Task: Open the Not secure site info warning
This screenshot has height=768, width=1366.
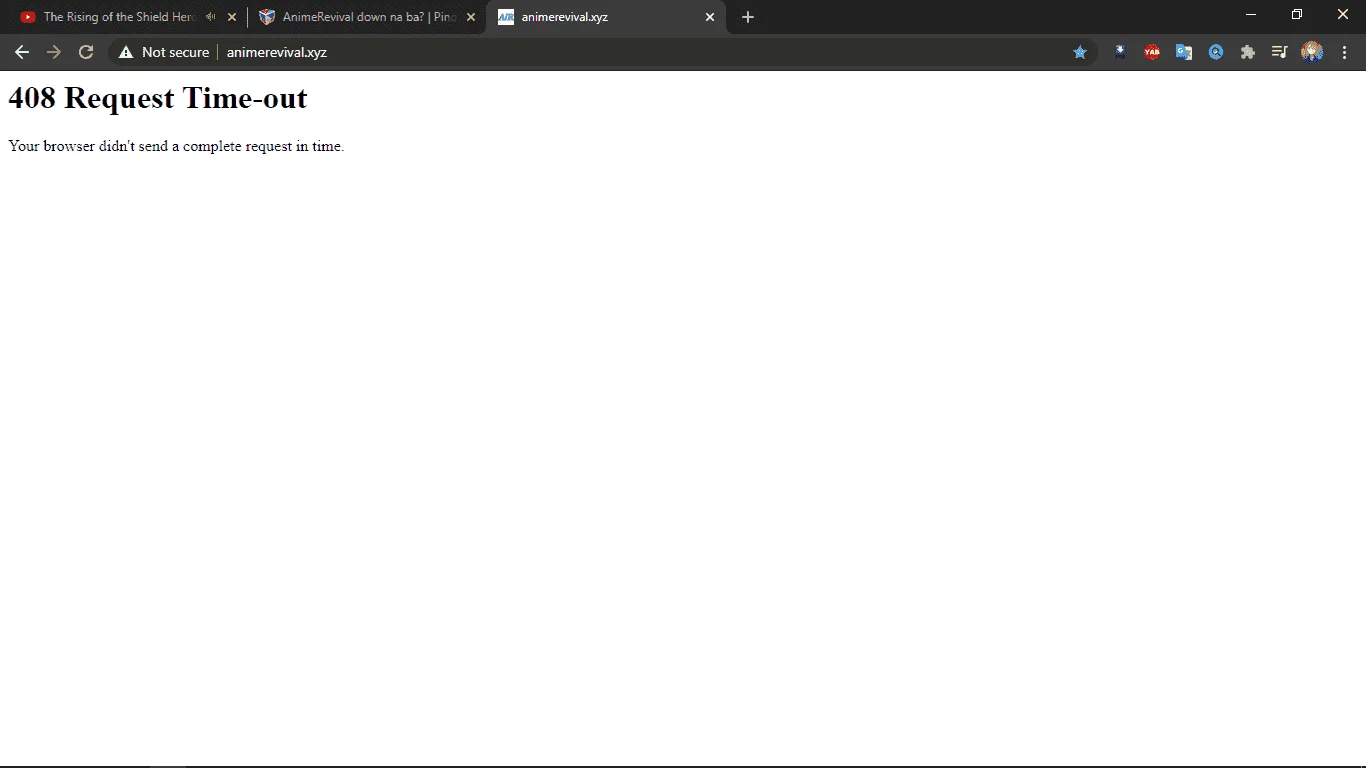Action: [164, 52]
